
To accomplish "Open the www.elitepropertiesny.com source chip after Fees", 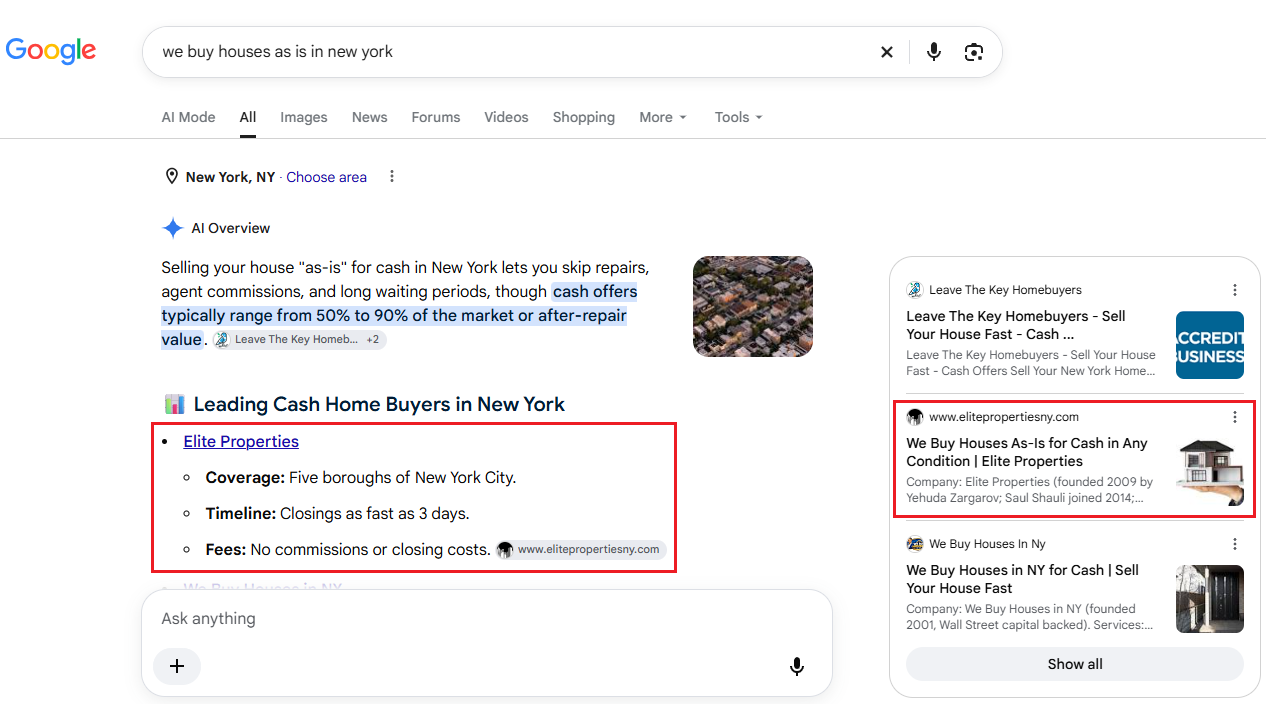I will 581,549.
